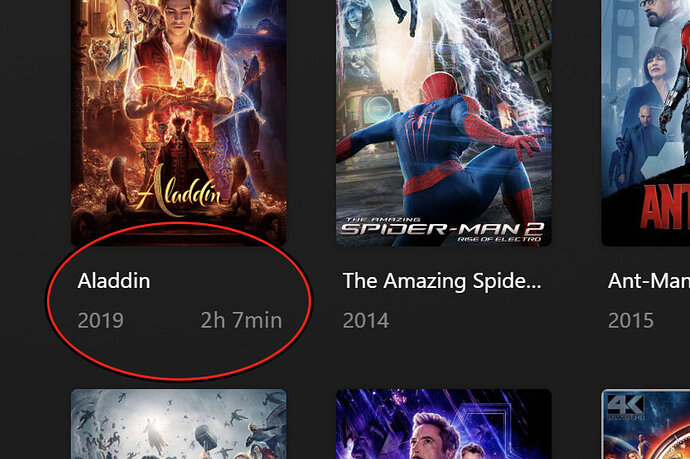This screenshot has height=459, width=690.
Task: Click the Ant-Man title label
Action: pos(649,281)
